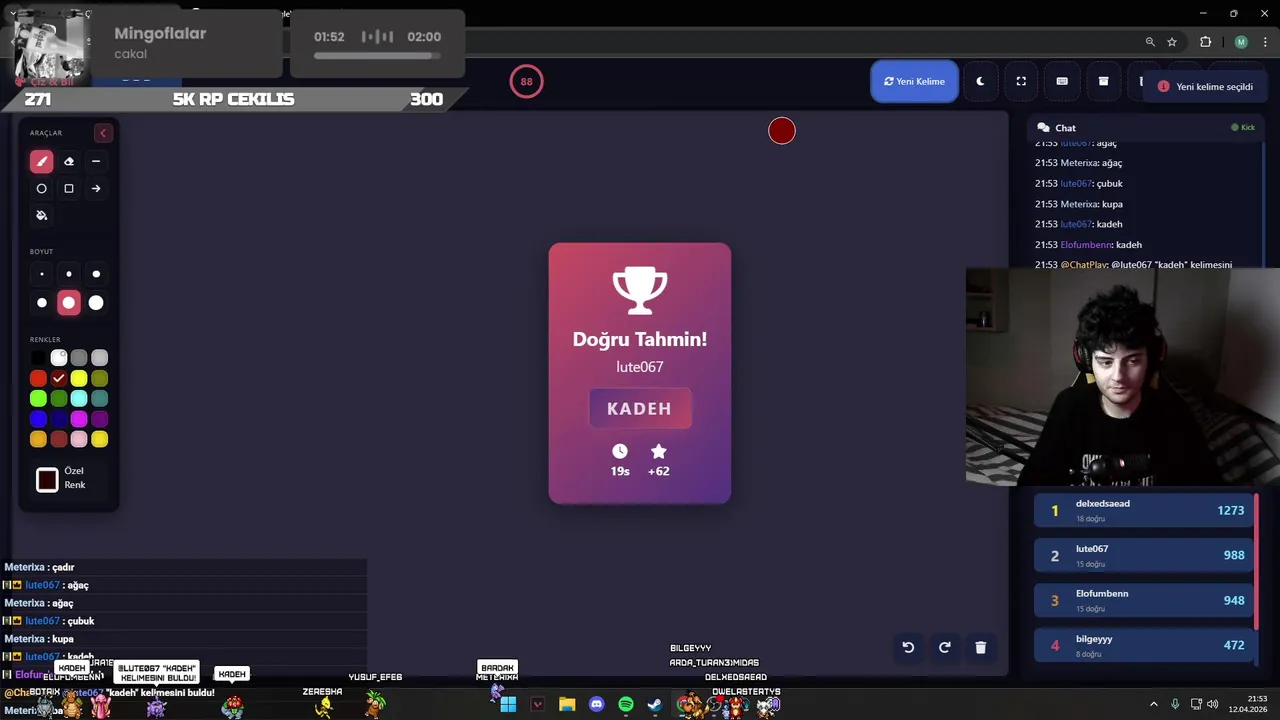Choose the third brush size in top row
Image resolution: width=1280 pixels, height=720 pixels.
(x=96, y=274)
